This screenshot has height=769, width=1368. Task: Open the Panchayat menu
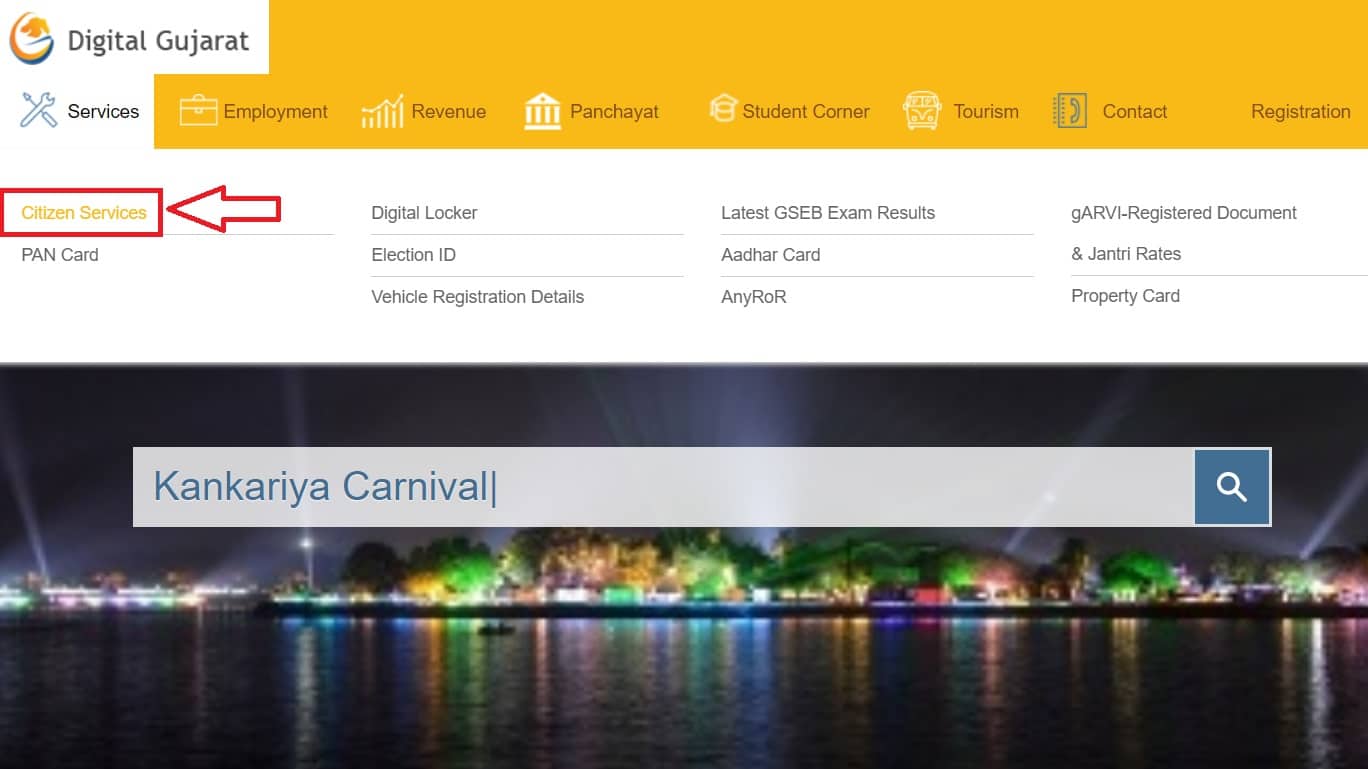click(x=614, y=112)
